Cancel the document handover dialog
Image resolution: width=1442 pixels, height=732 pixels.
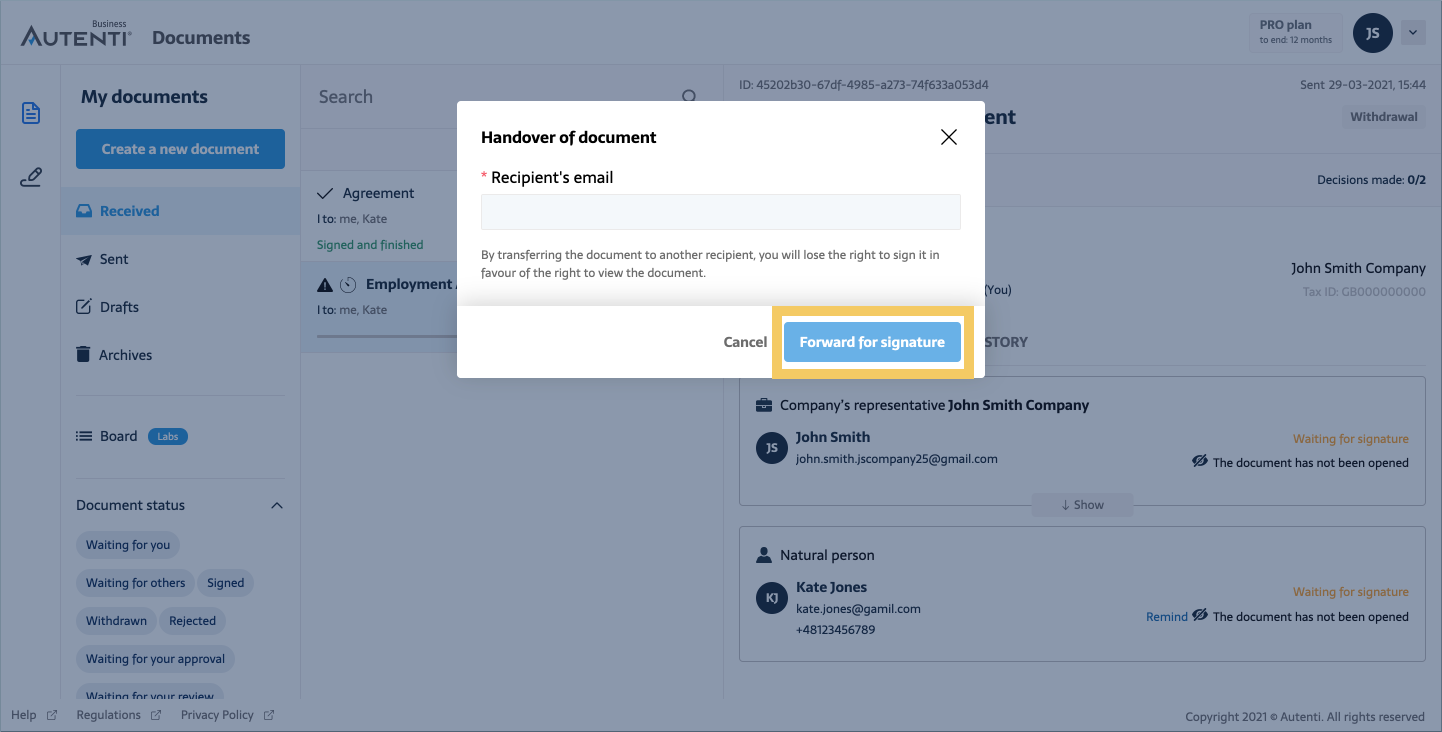[745, 342]
